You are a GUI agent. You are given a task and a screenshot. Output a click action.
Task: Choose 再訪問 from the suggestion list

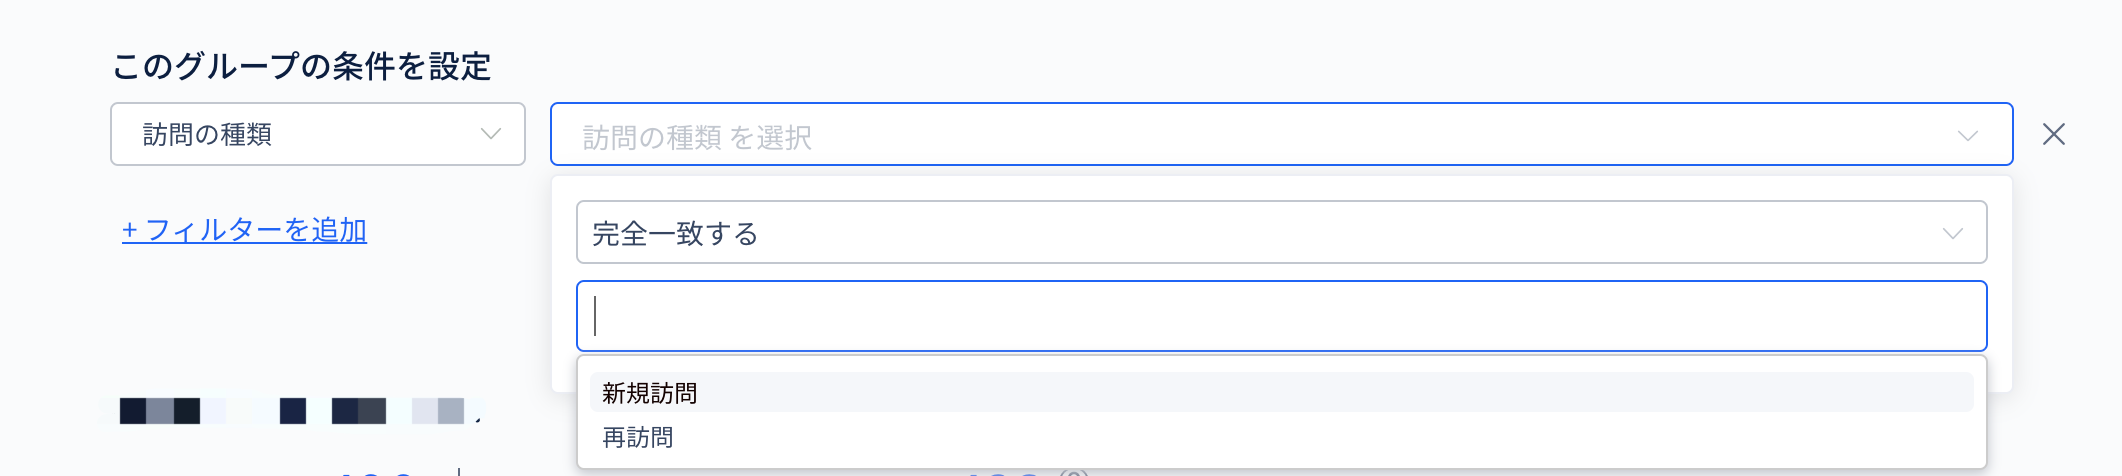[638, 438]
